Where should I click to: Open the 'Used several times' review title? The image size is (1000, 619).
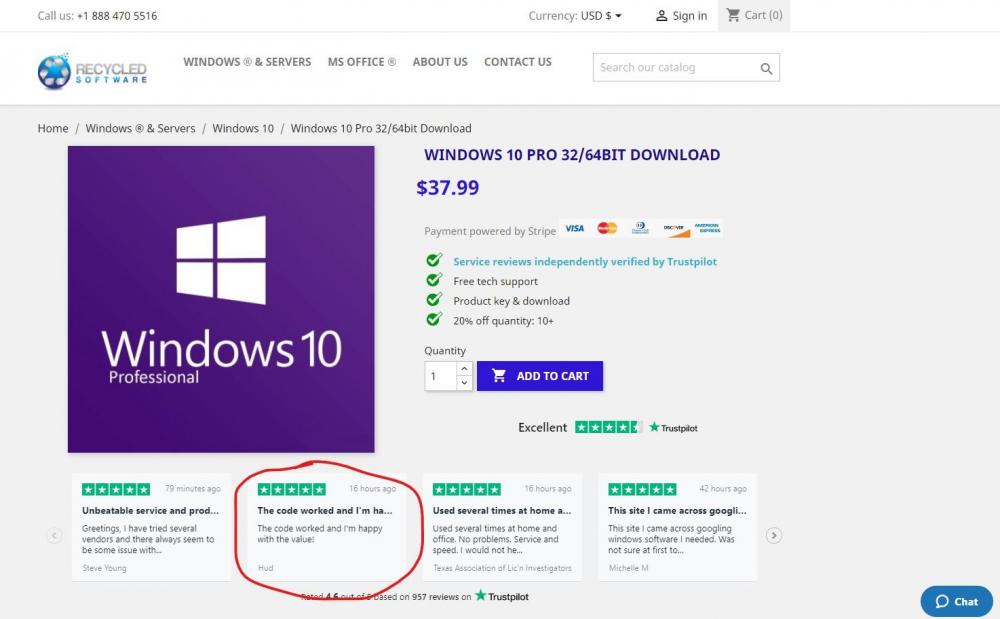pos(502,511)
